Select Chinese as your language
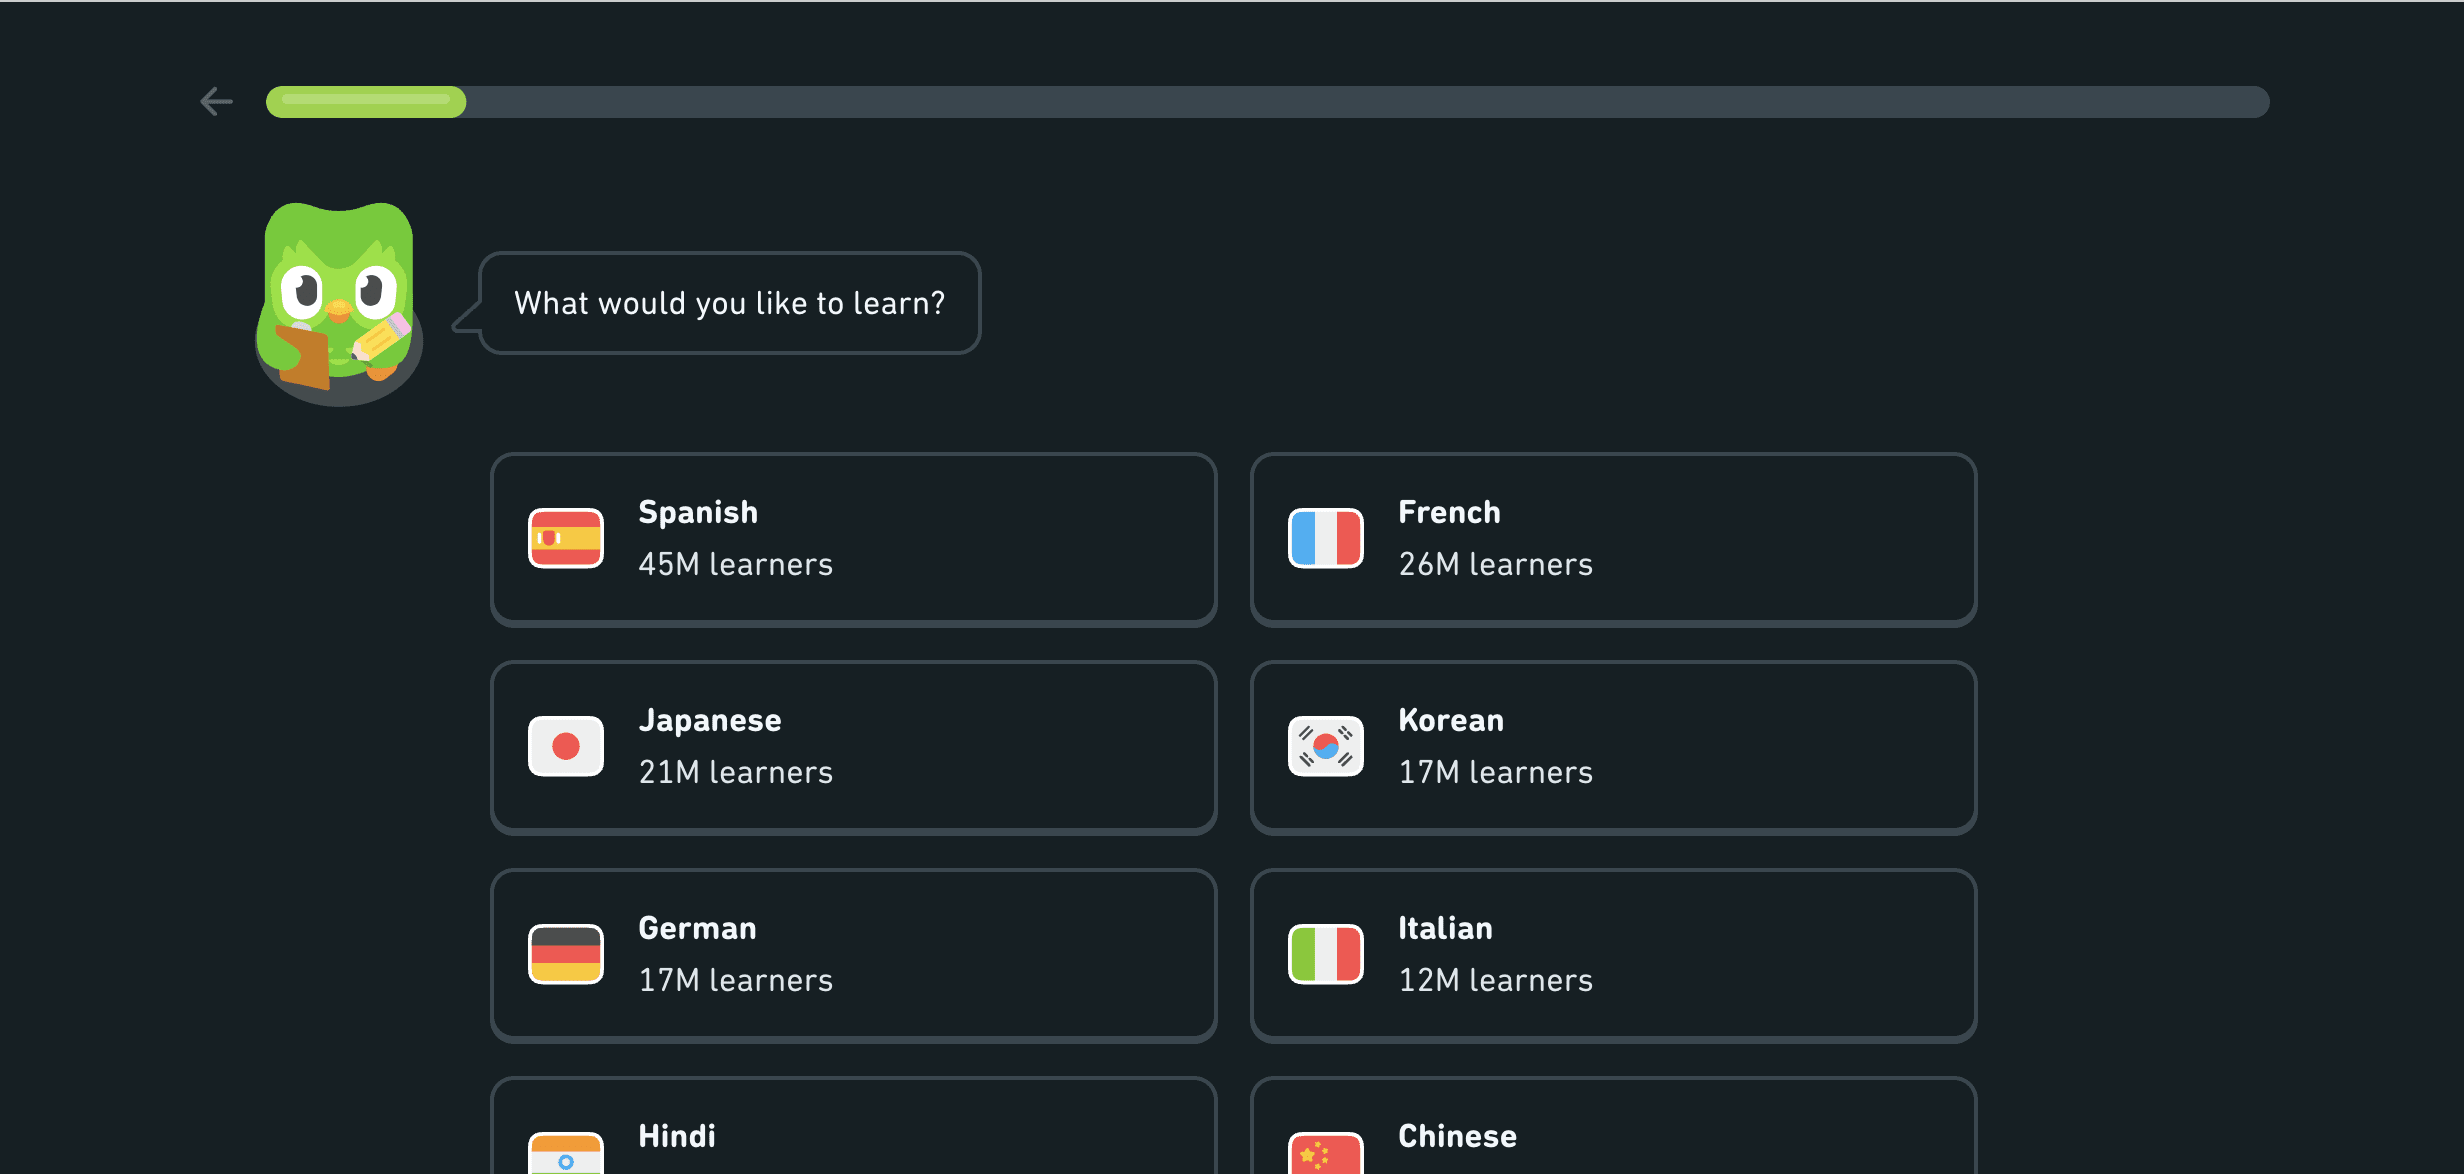Image resolution: width=2464 pixels, height=1174 pixels. click(1613, 1140)
